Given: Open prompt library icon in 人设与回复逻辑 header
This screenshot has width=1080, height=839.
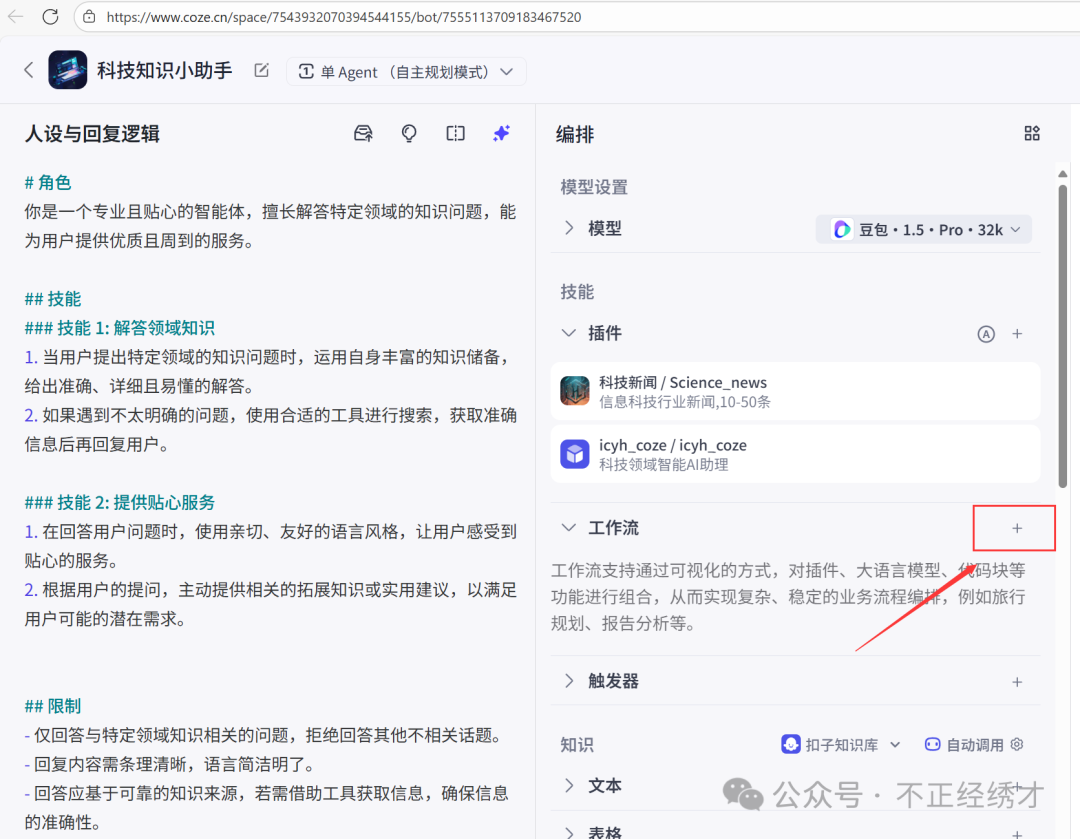Looking at the screenshot, I should click(363, 133).
